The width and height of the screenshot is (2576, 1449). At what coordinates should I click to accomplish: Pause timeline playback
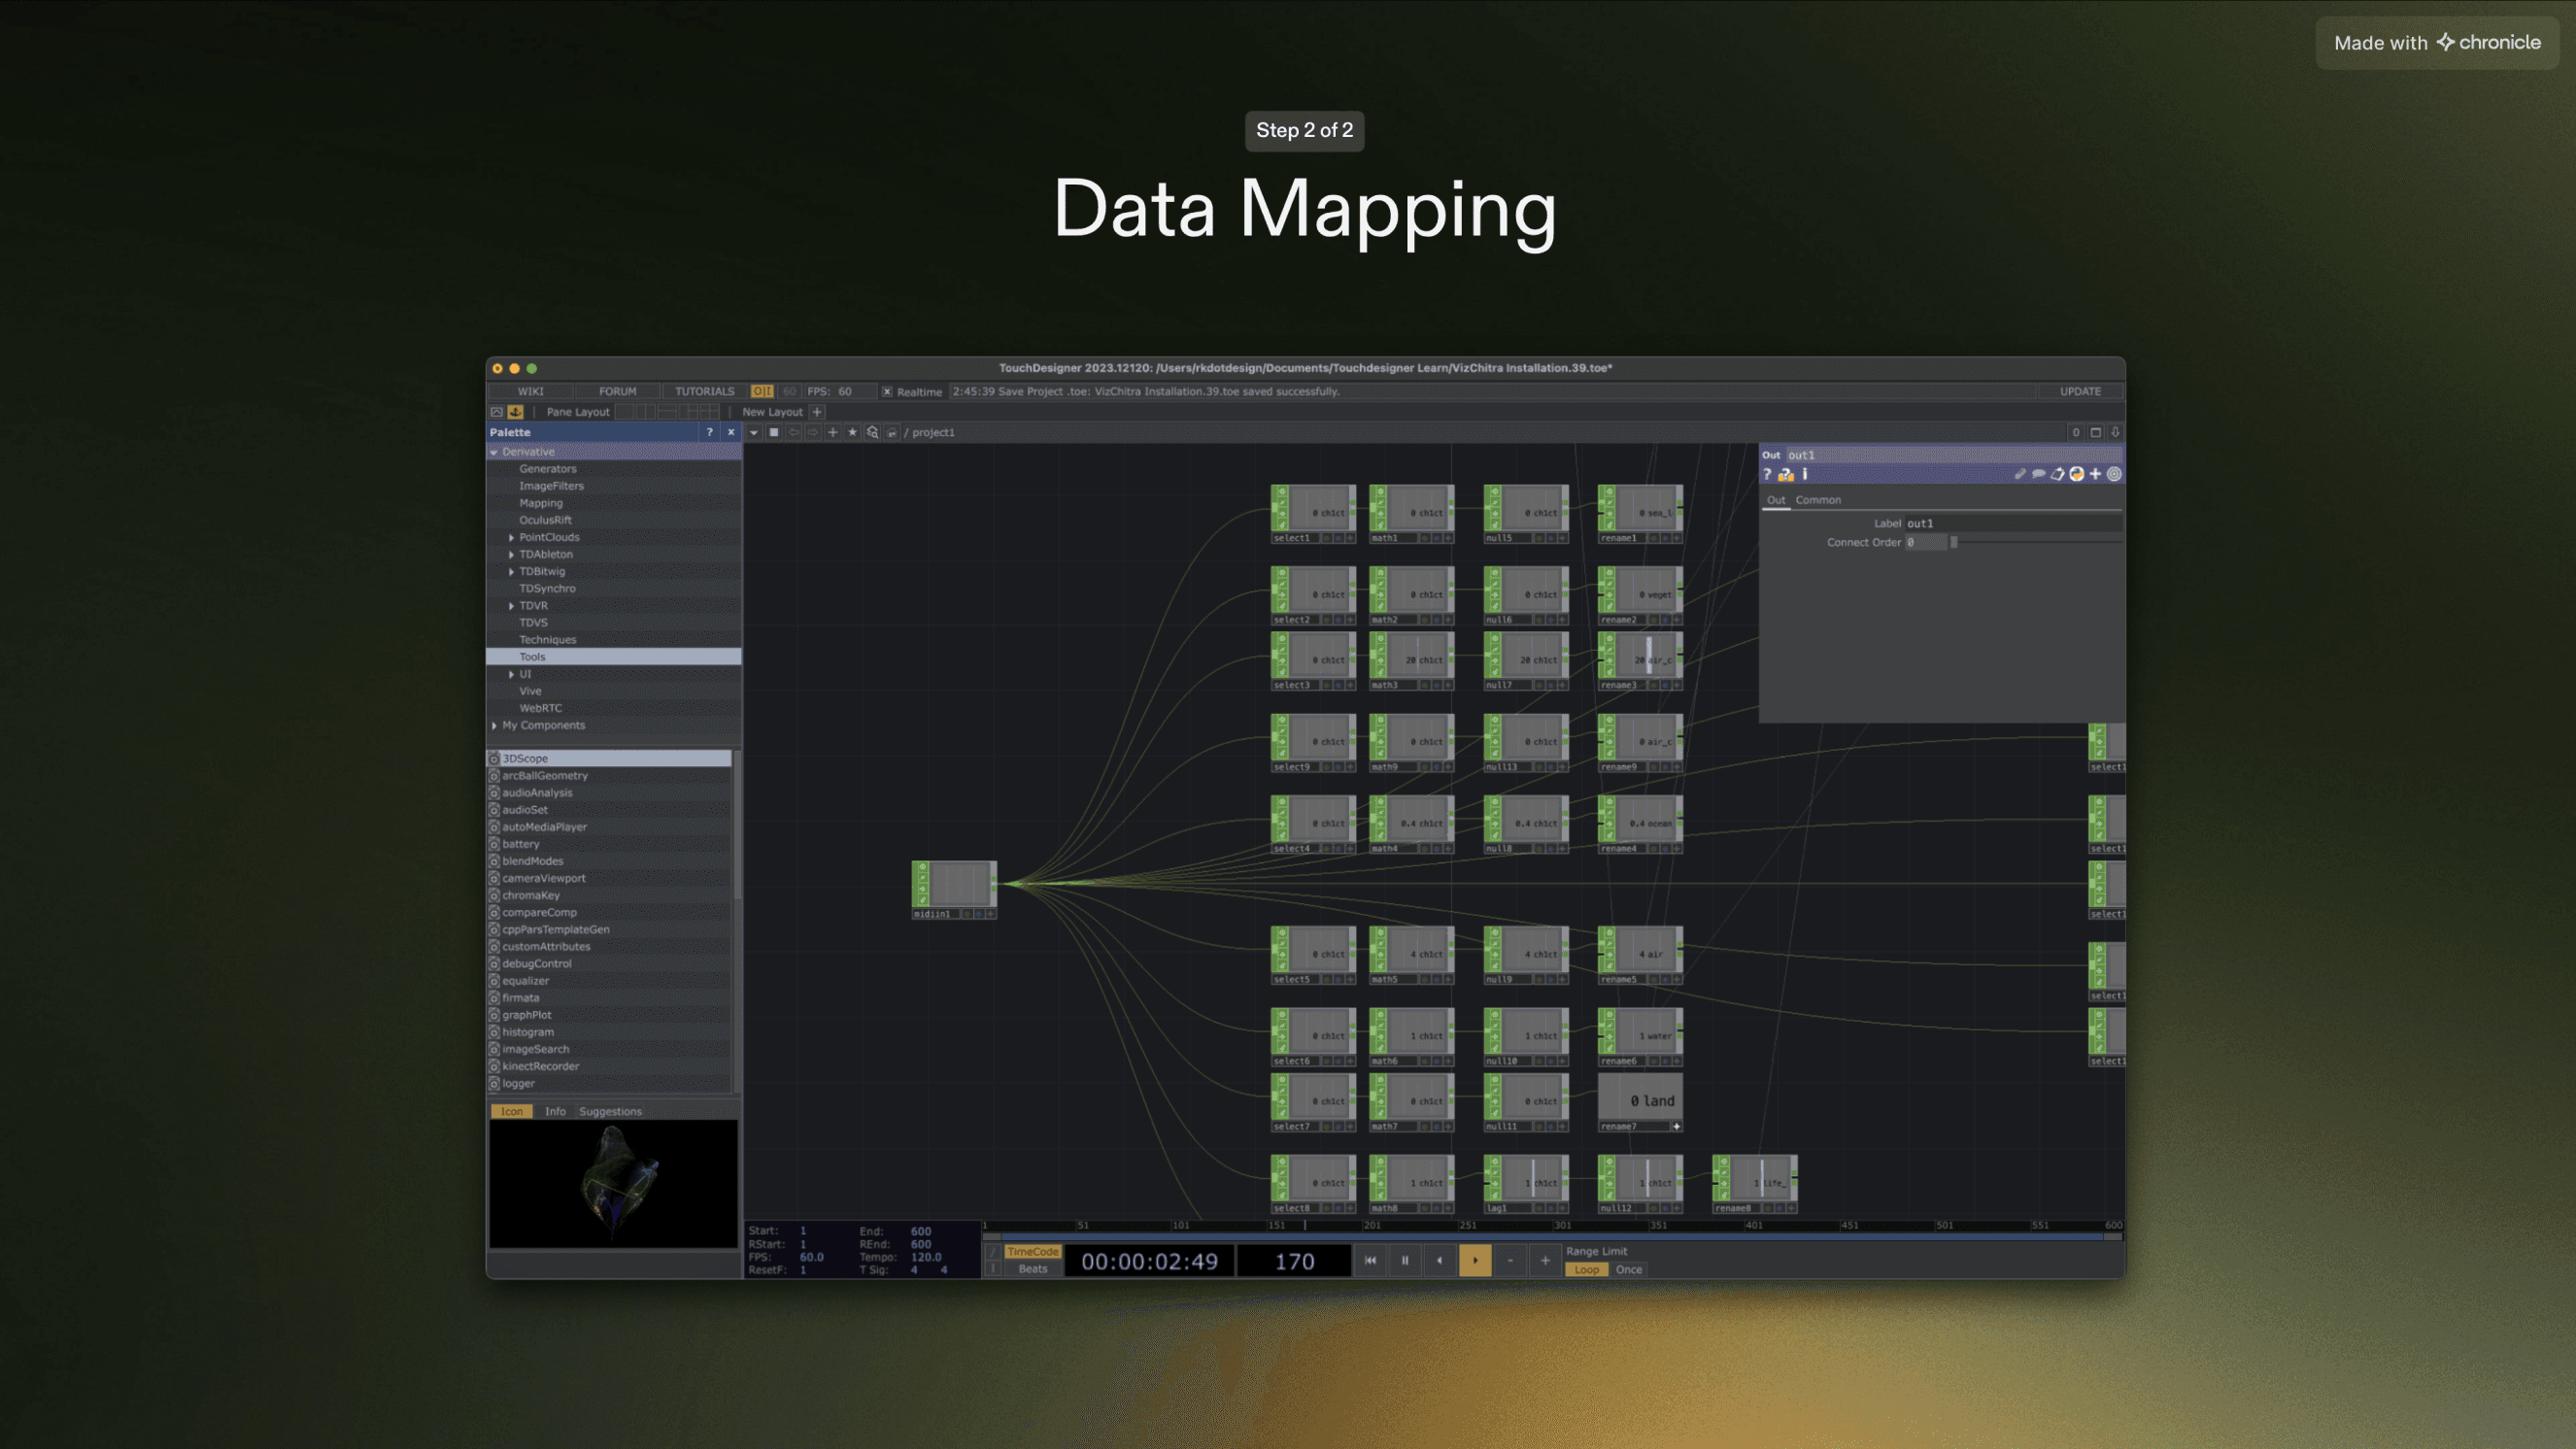[1405, 1261]
